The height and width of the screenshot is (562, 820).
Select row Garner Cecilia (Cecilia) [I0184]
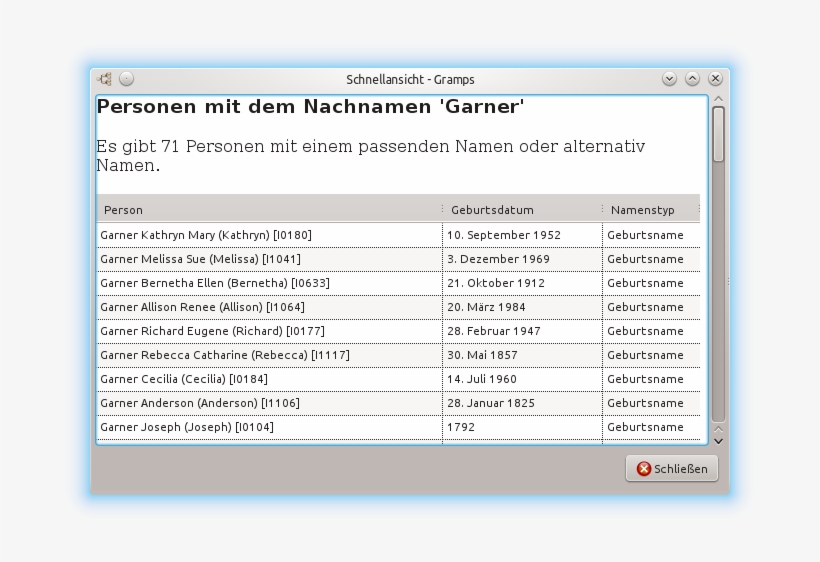(x=398, y=380)
